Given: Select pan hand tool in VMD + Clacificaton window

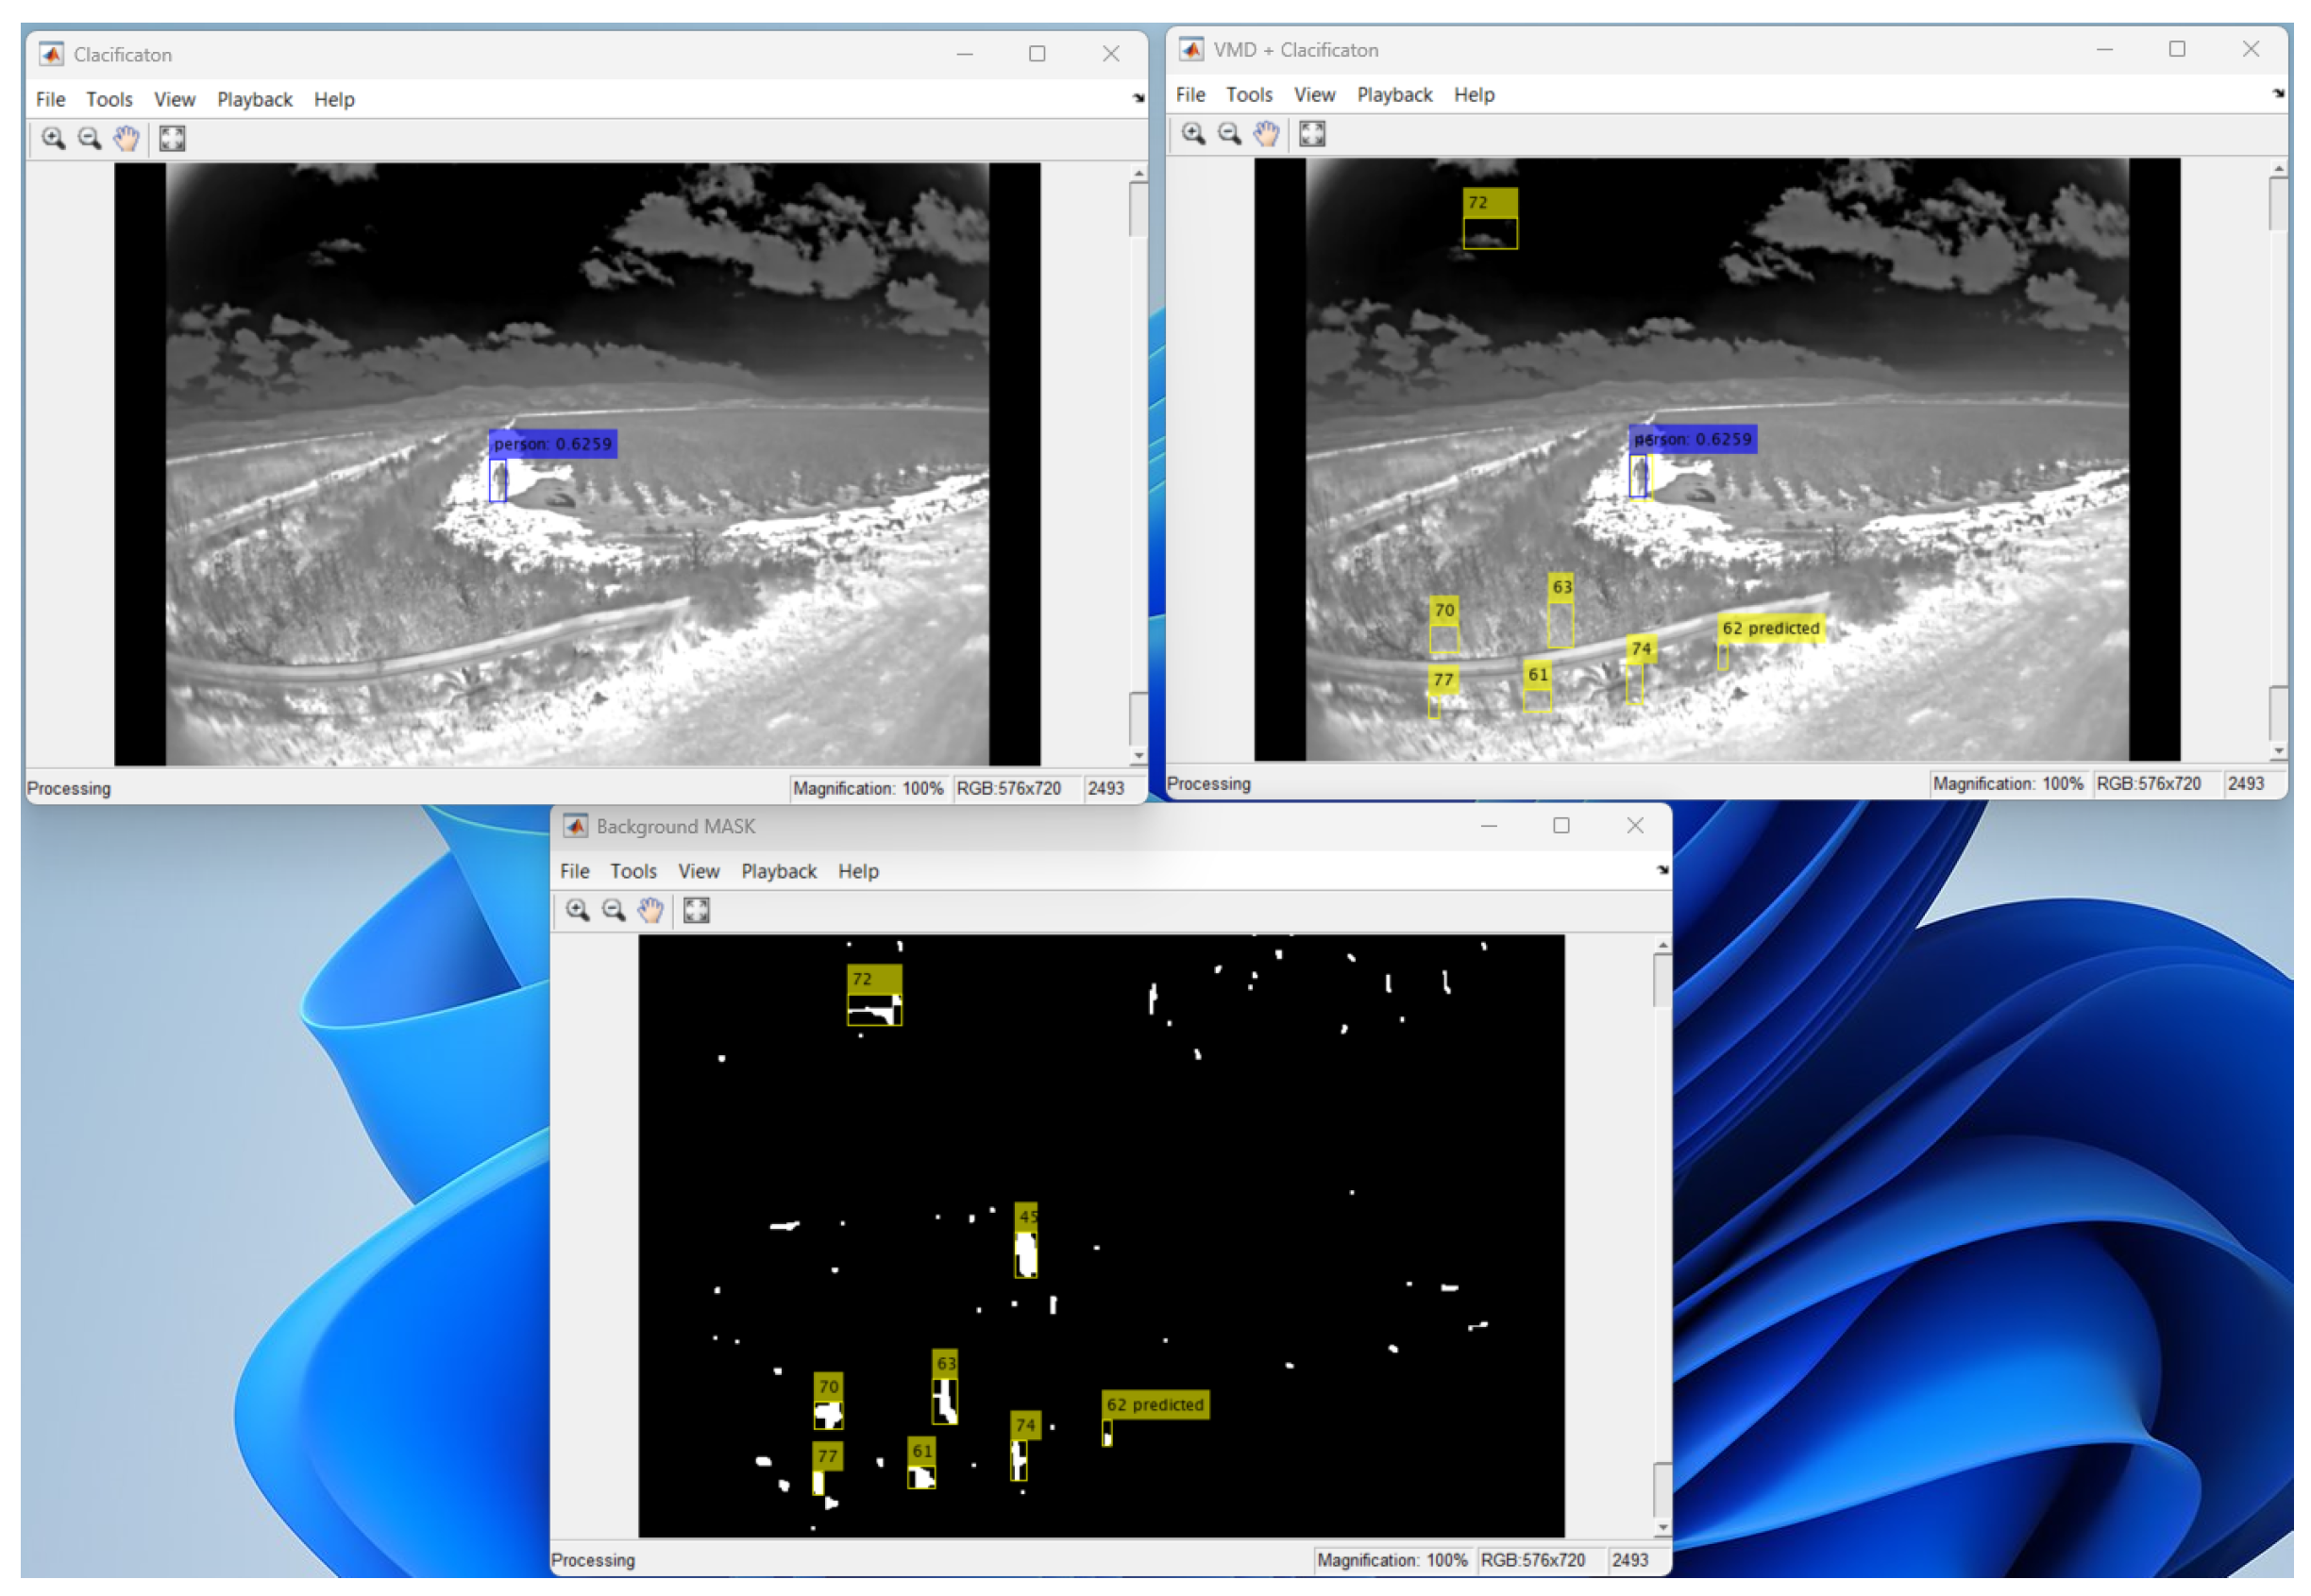Looking at the screenshot, I should pyautogui.click(x=1266, y=134).
